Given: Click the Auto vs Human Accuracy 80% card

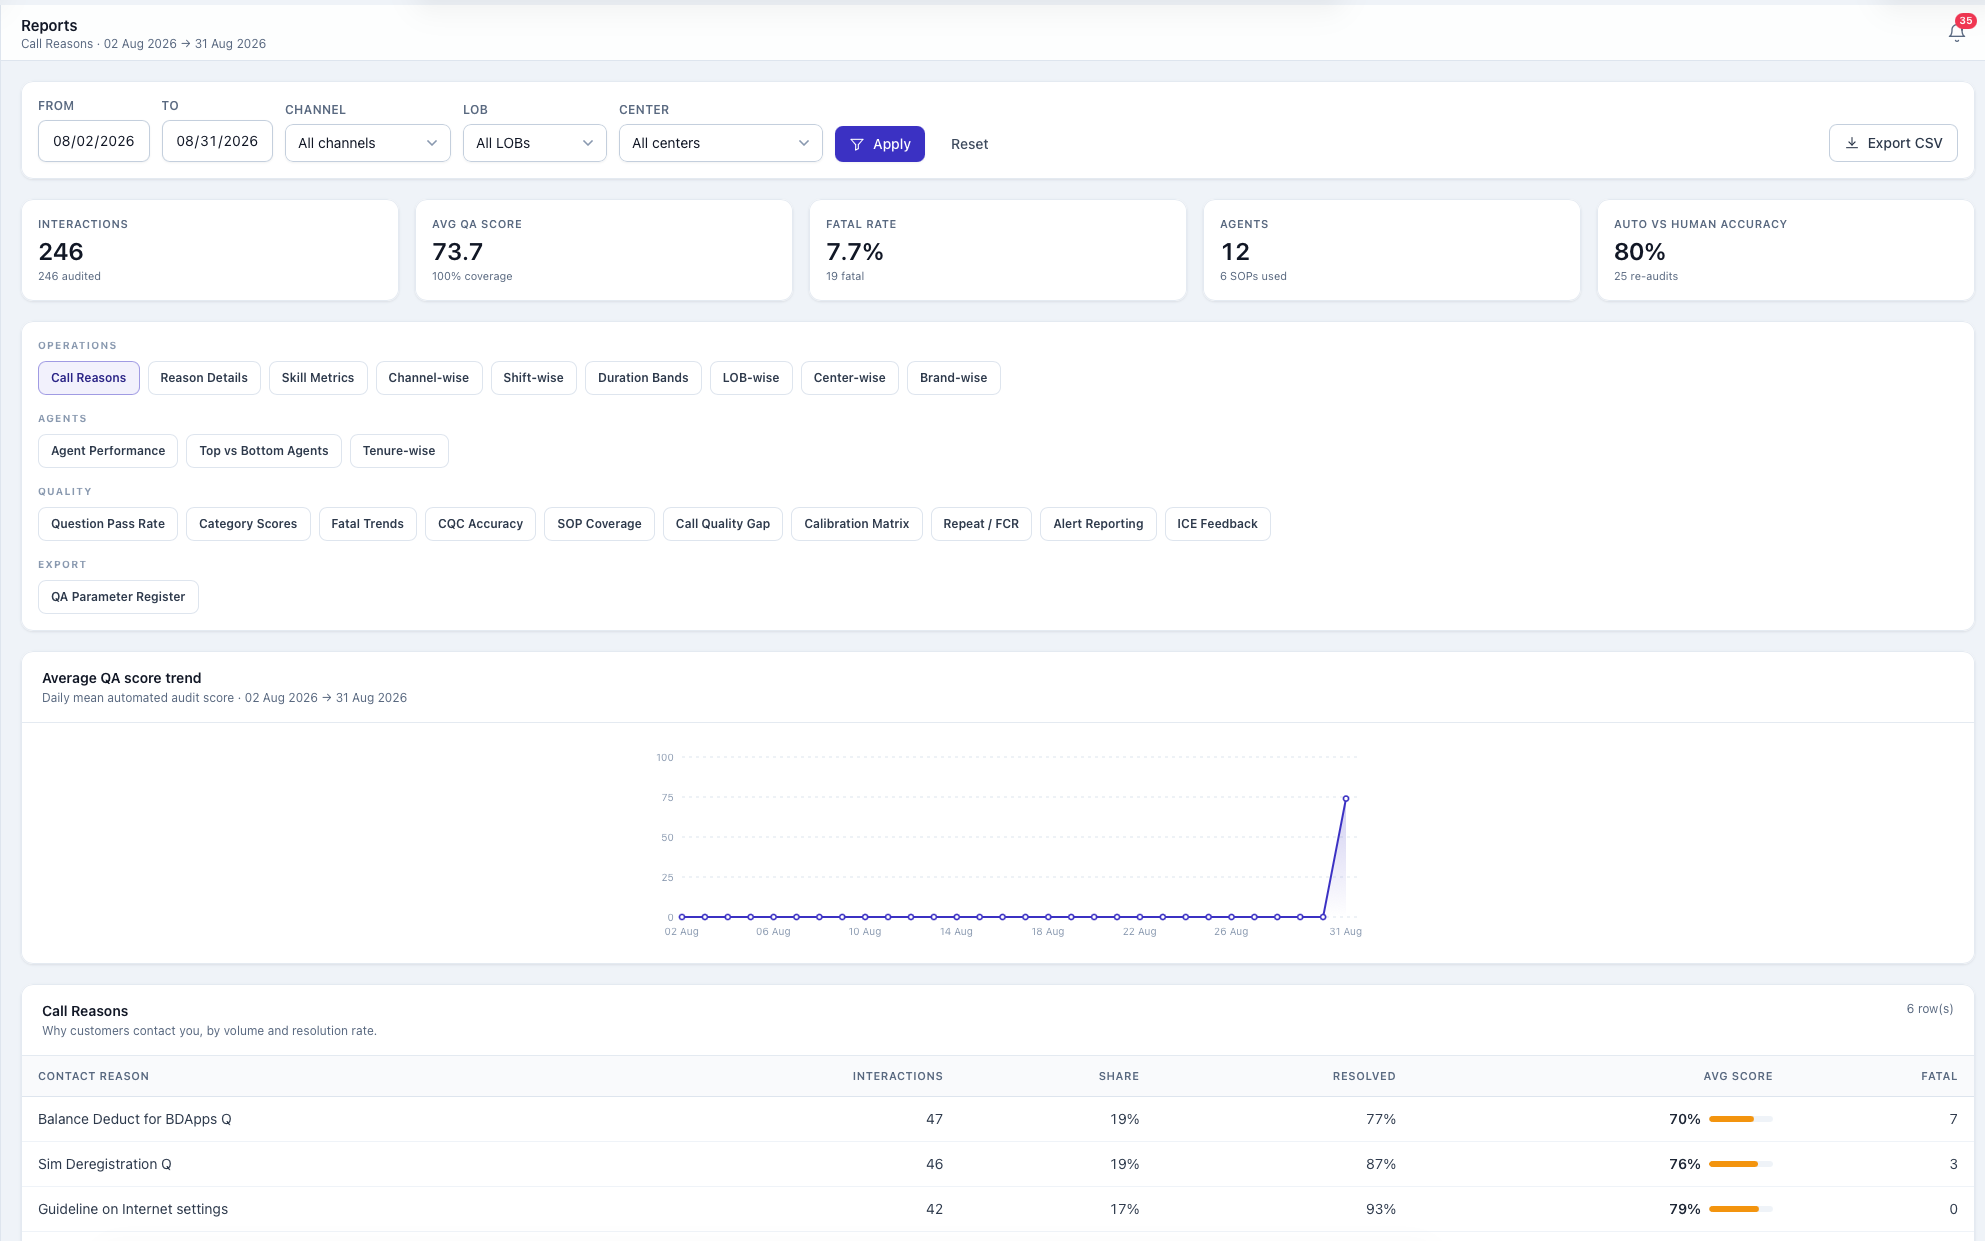Looking at the screenshot, I should (x=1786, y=250).
